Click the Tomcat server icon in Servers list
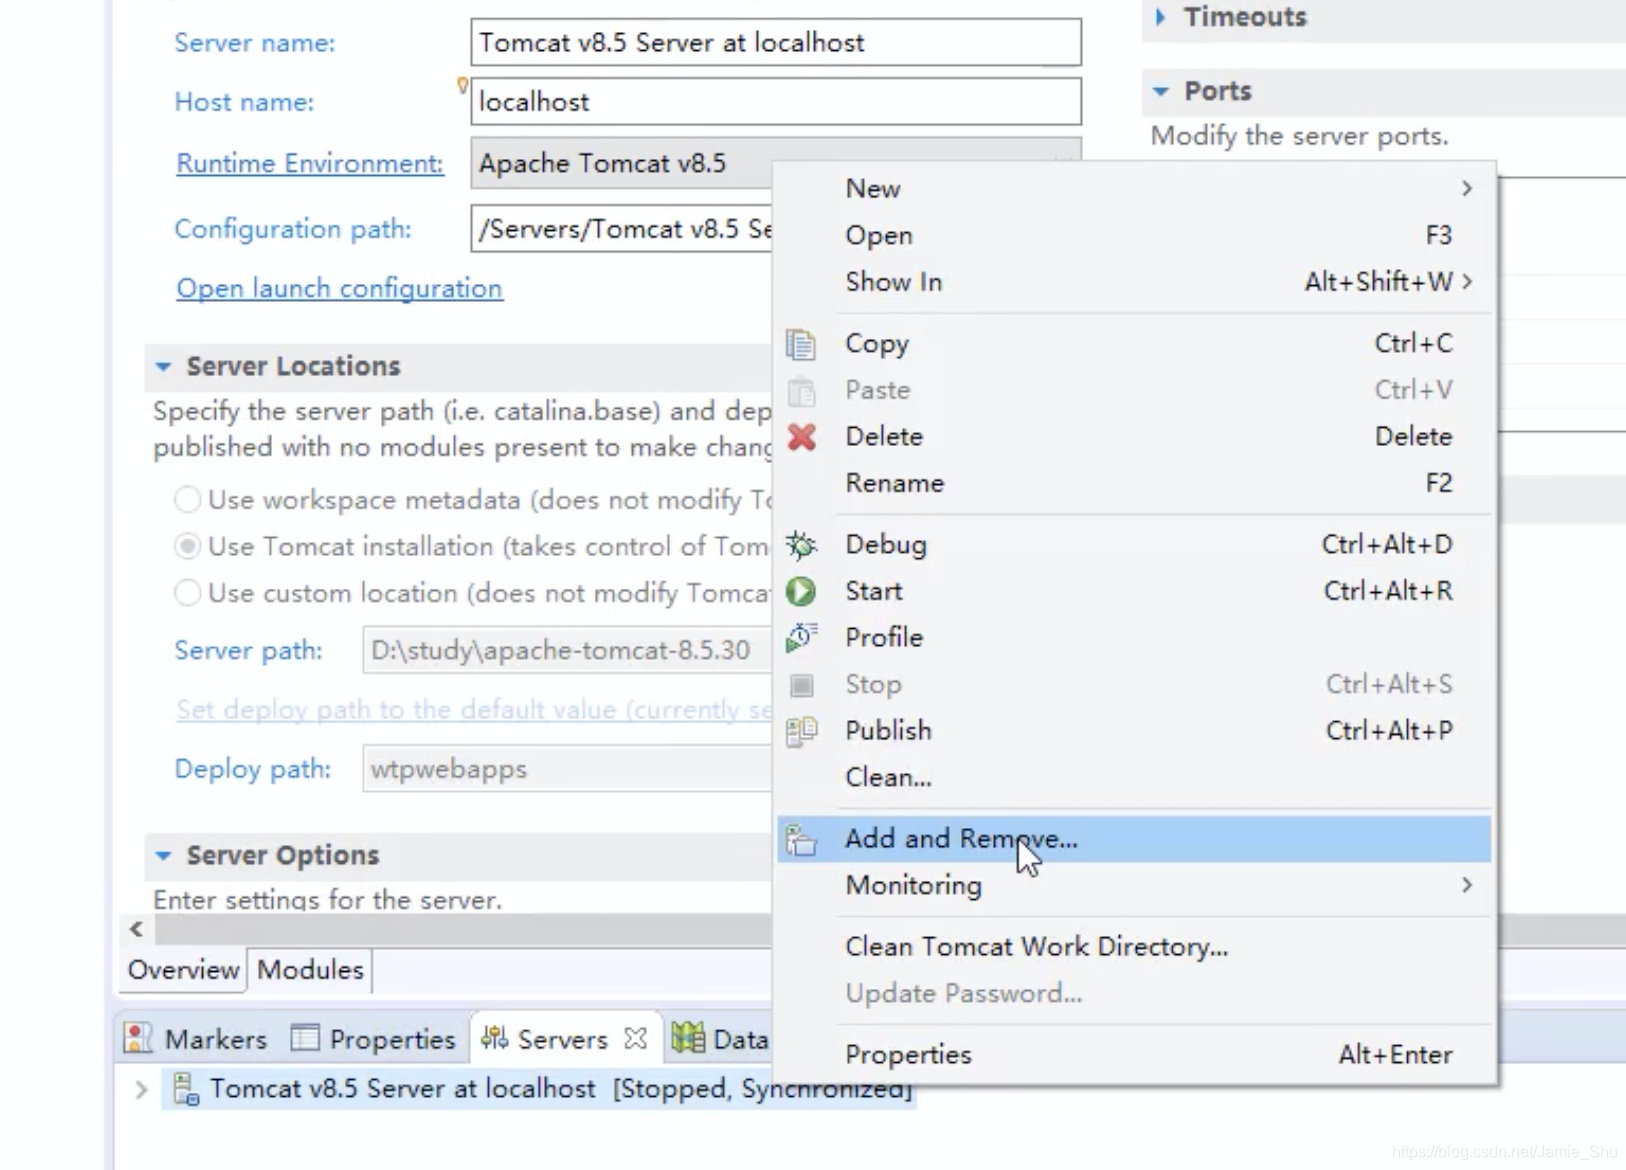 186,1088
